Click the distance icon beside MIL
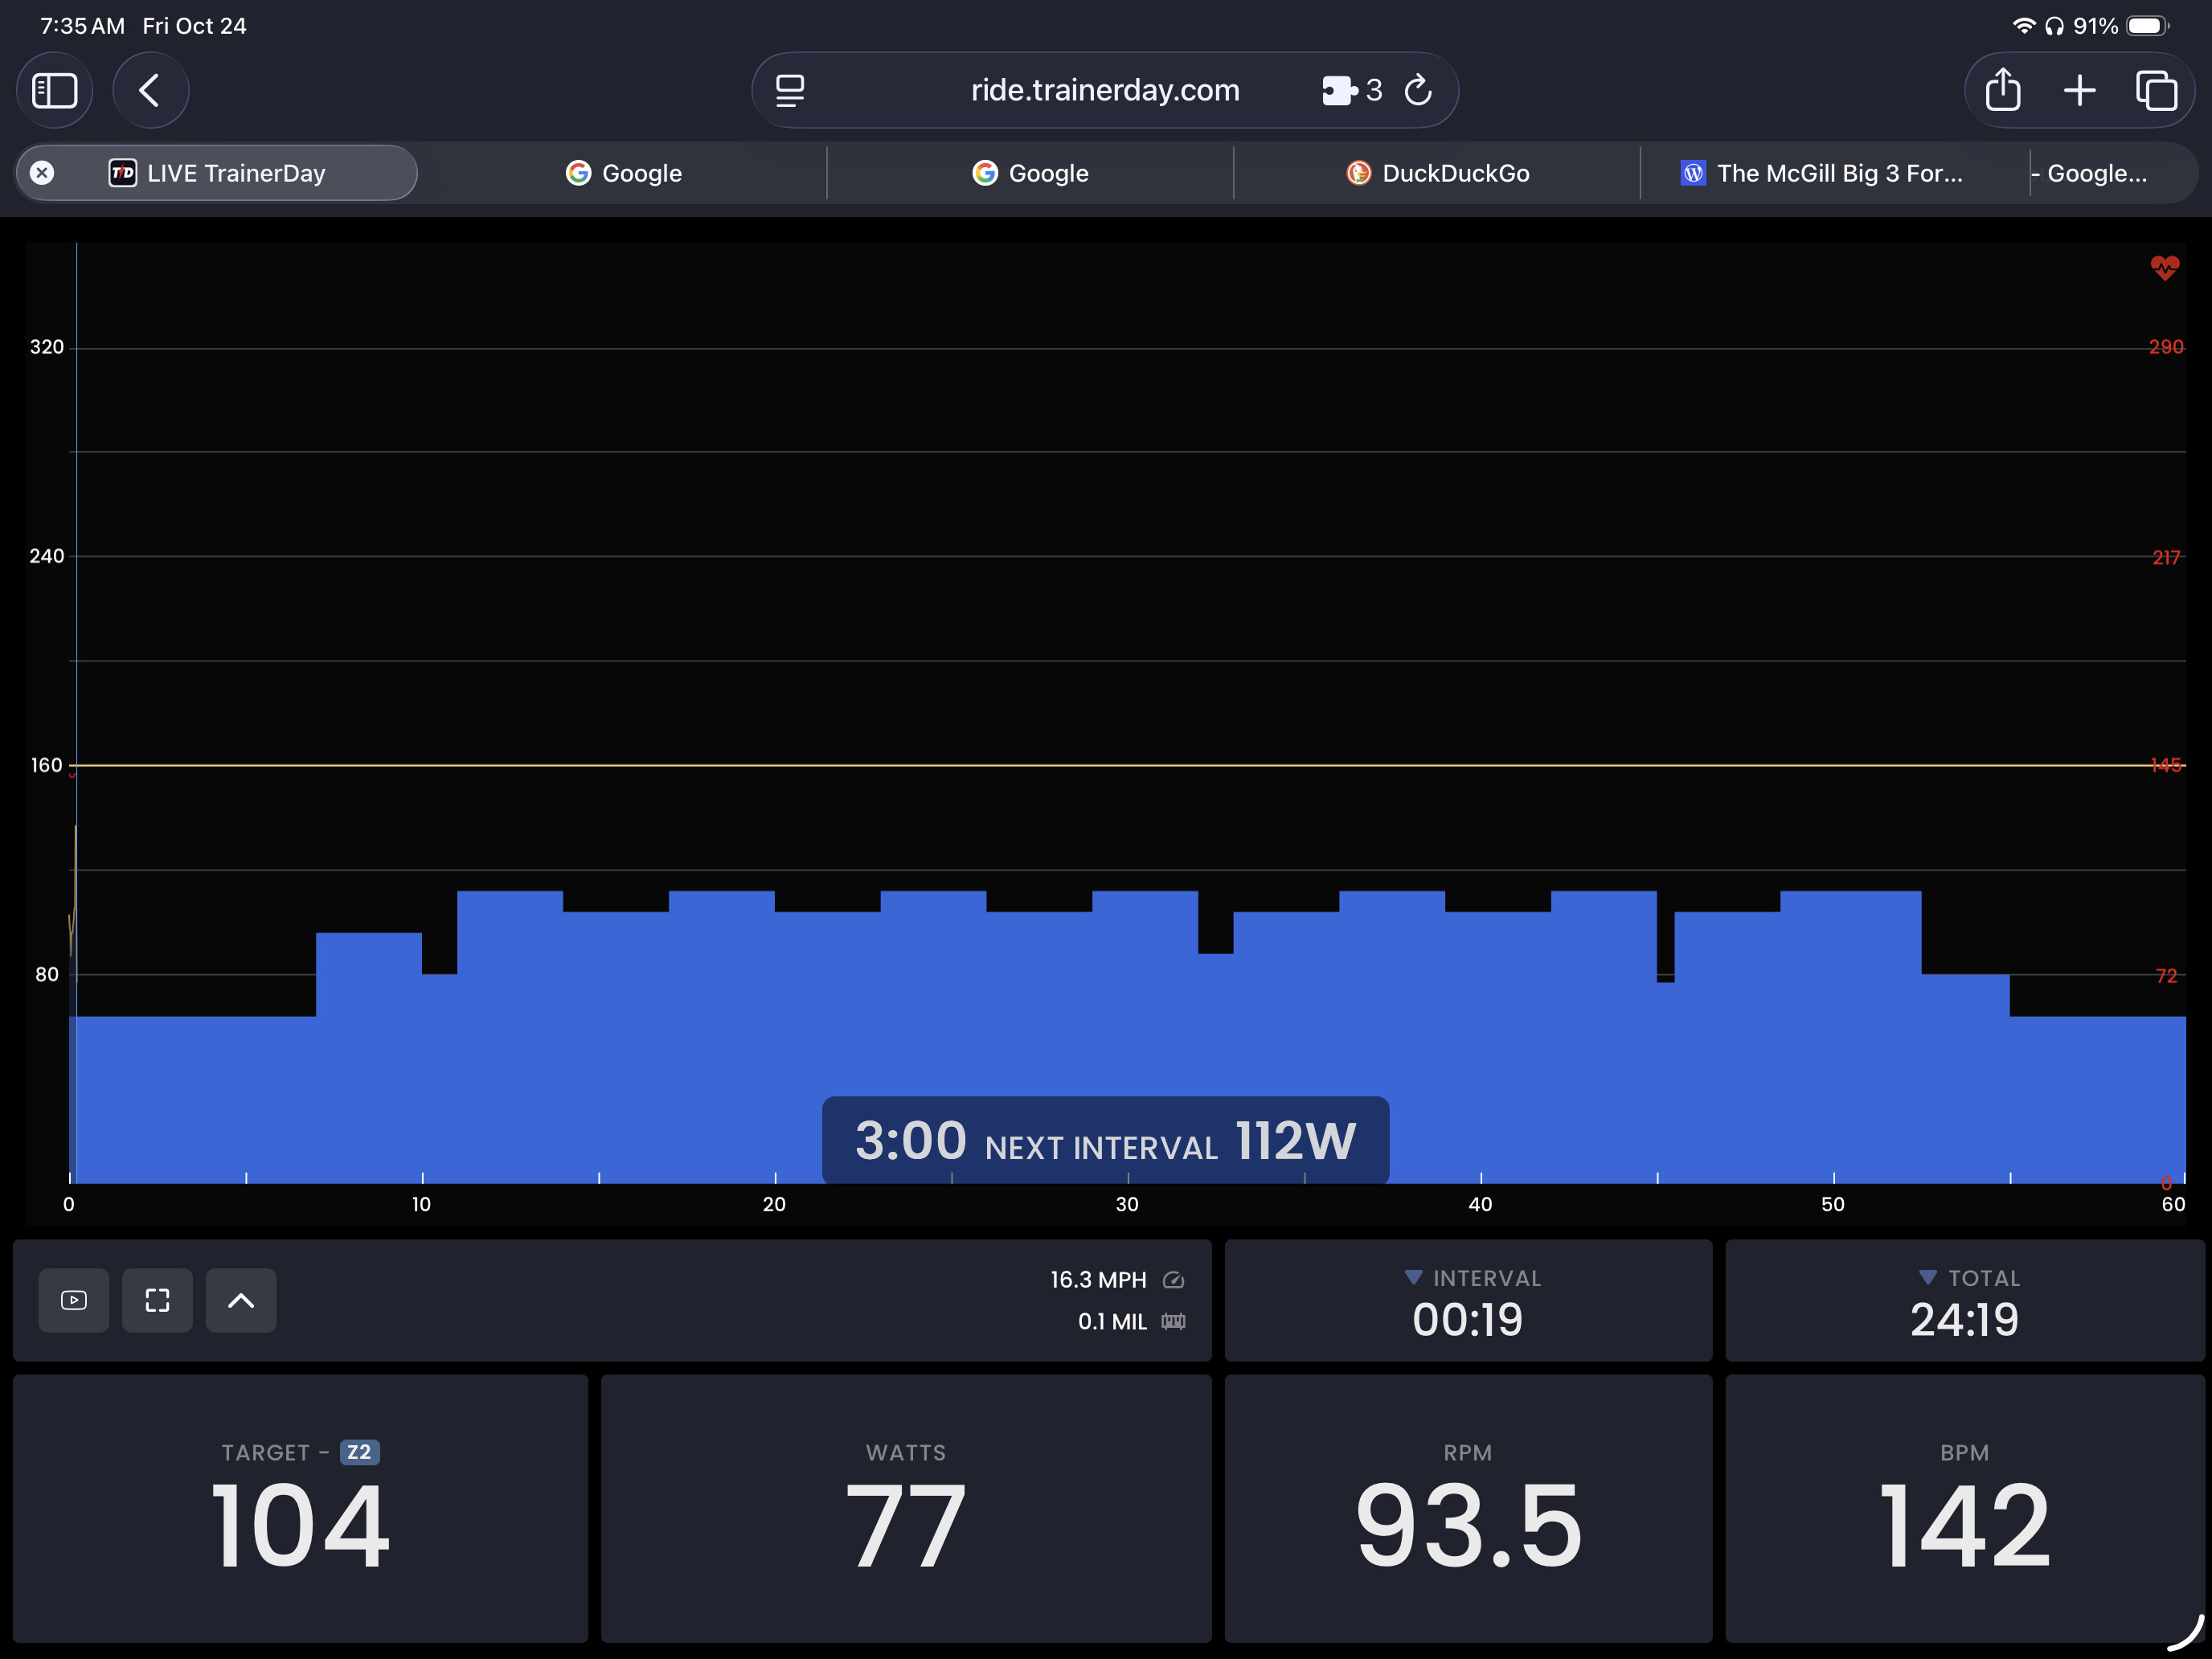Screen dimensions: 2212x1659 tap(1173, 1322)
